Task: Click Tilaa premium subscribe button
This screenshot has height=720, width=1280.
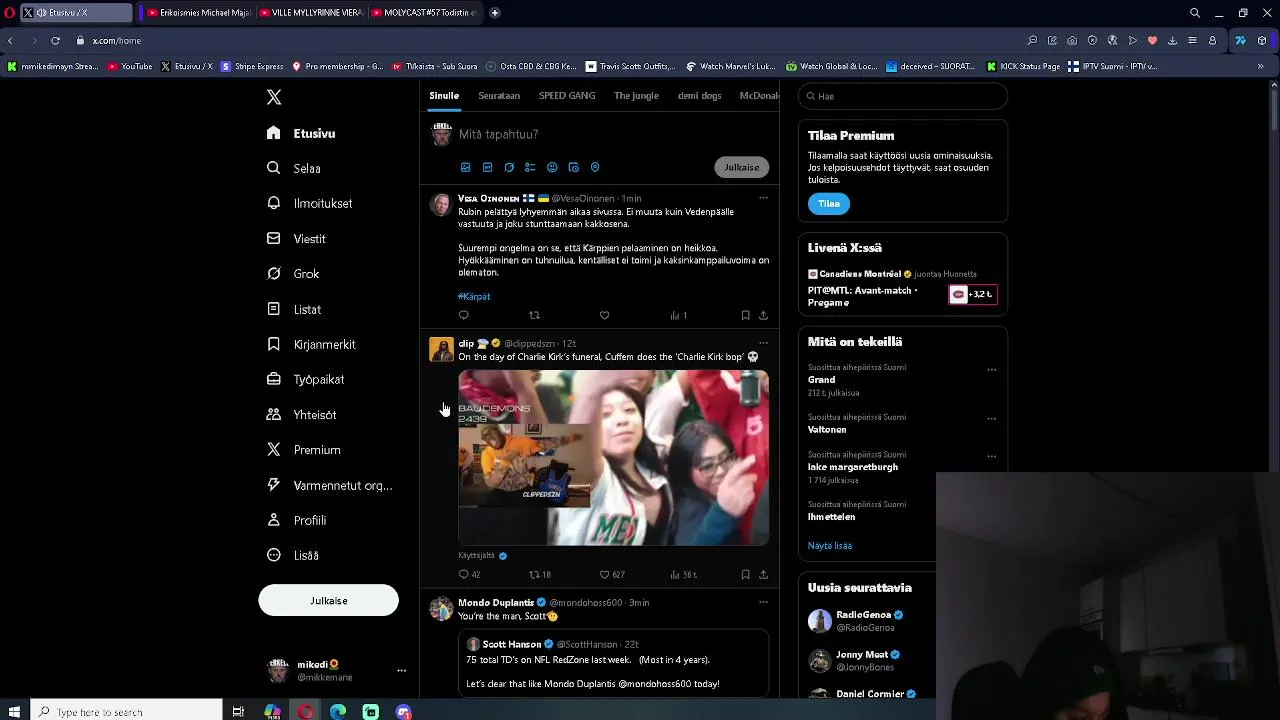Action: (x=829, y=203)
